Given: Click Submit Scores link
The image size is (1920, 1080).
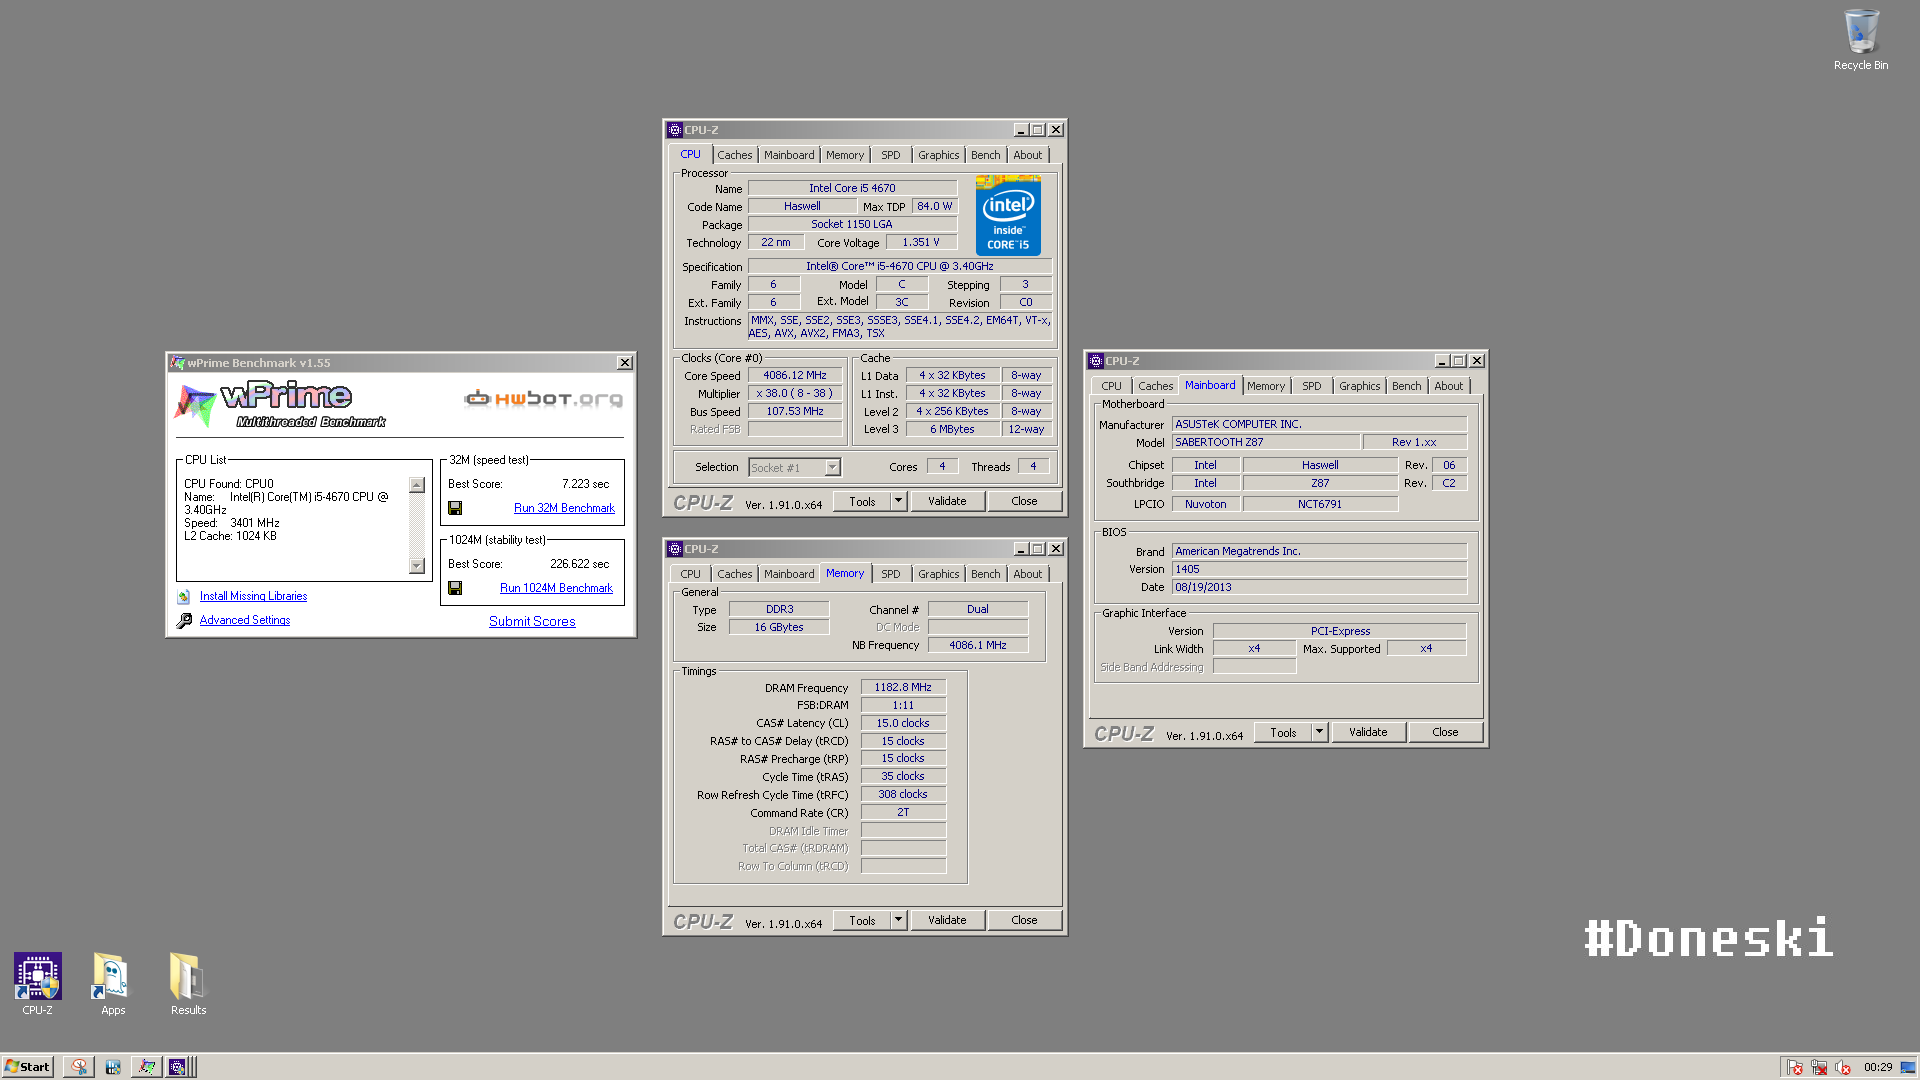Looking at the screenshot, I should (x=532, y=621).
